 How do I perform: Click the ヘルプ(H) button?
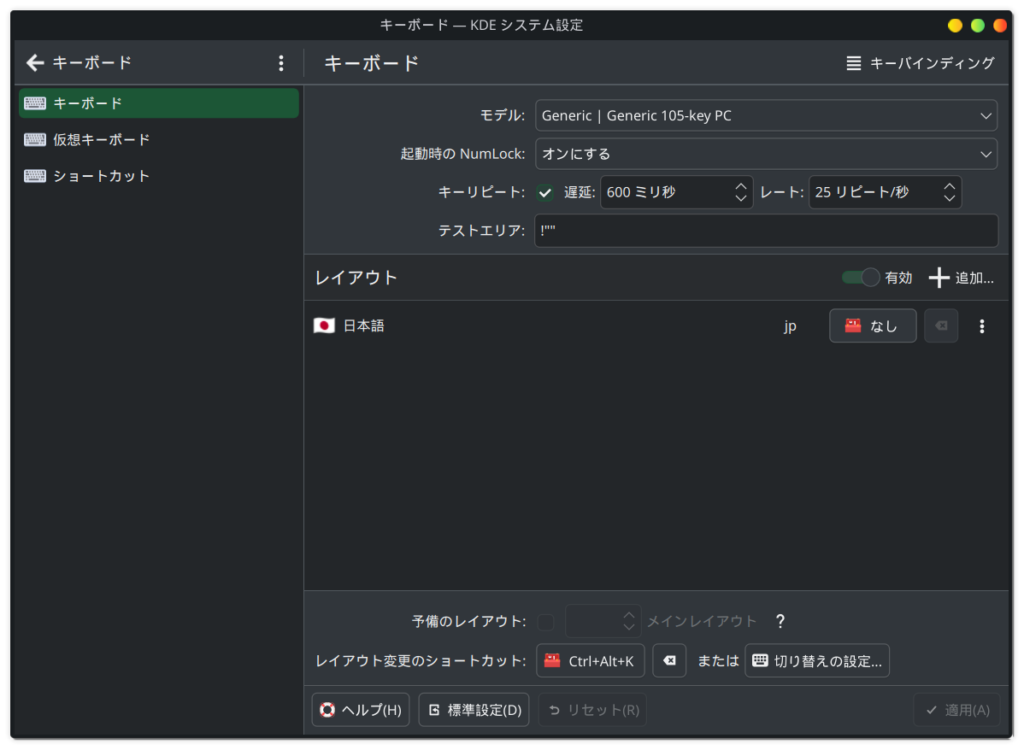360,710
